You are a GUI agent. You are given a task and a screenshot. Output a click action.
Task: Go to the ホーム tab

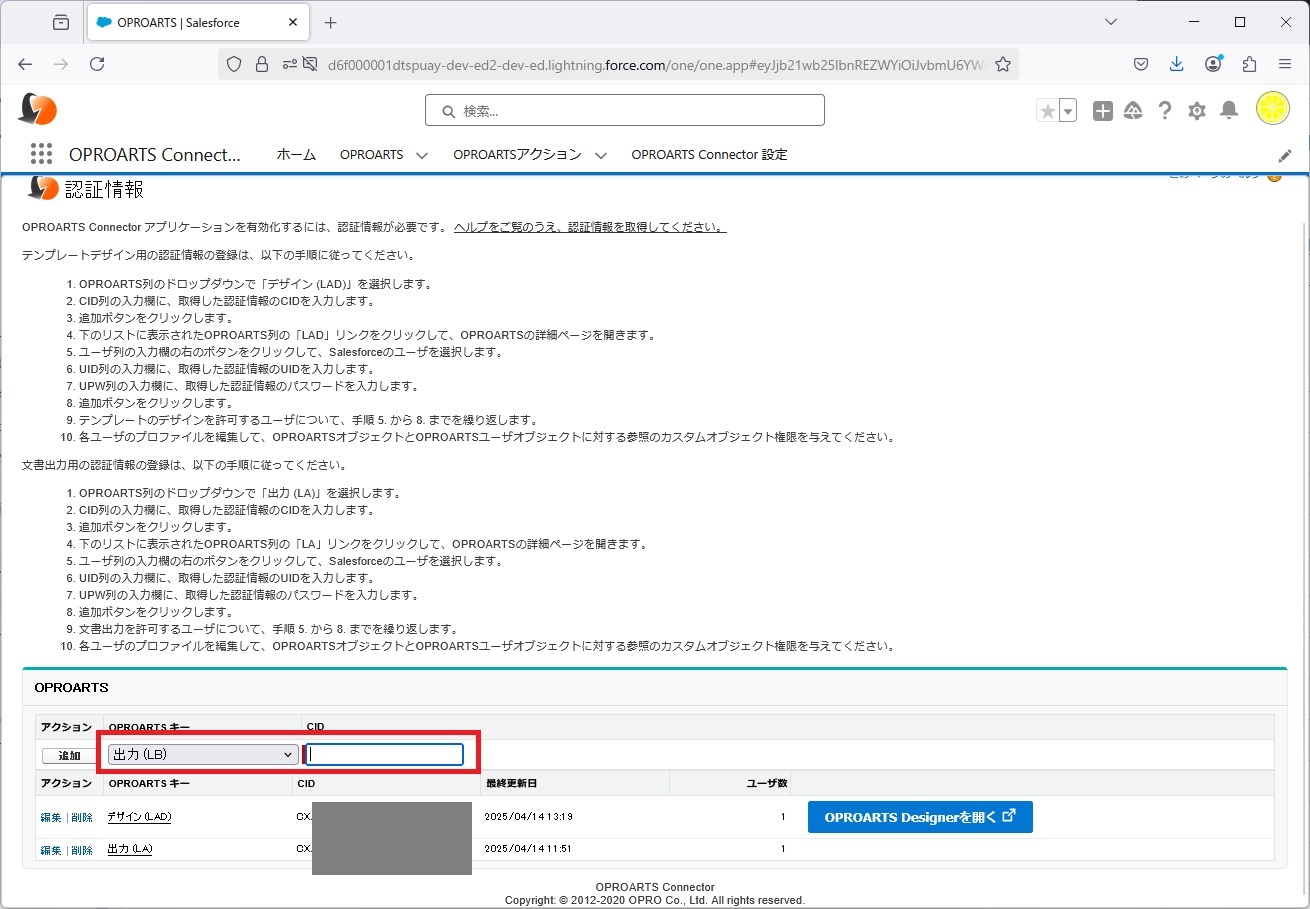point(296,154)
